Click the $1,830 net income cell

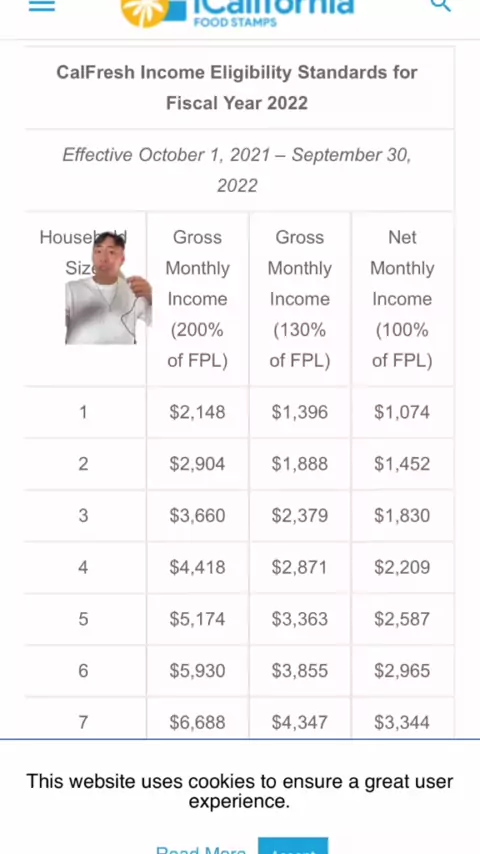402,516
